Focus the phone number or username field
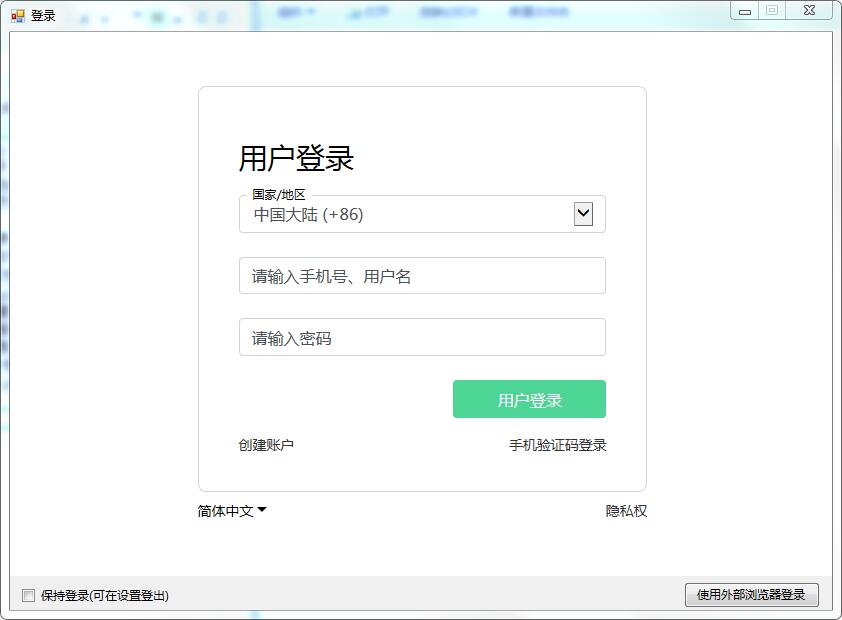The width and height of the screenshot is (842, 620). click(422, 276)
